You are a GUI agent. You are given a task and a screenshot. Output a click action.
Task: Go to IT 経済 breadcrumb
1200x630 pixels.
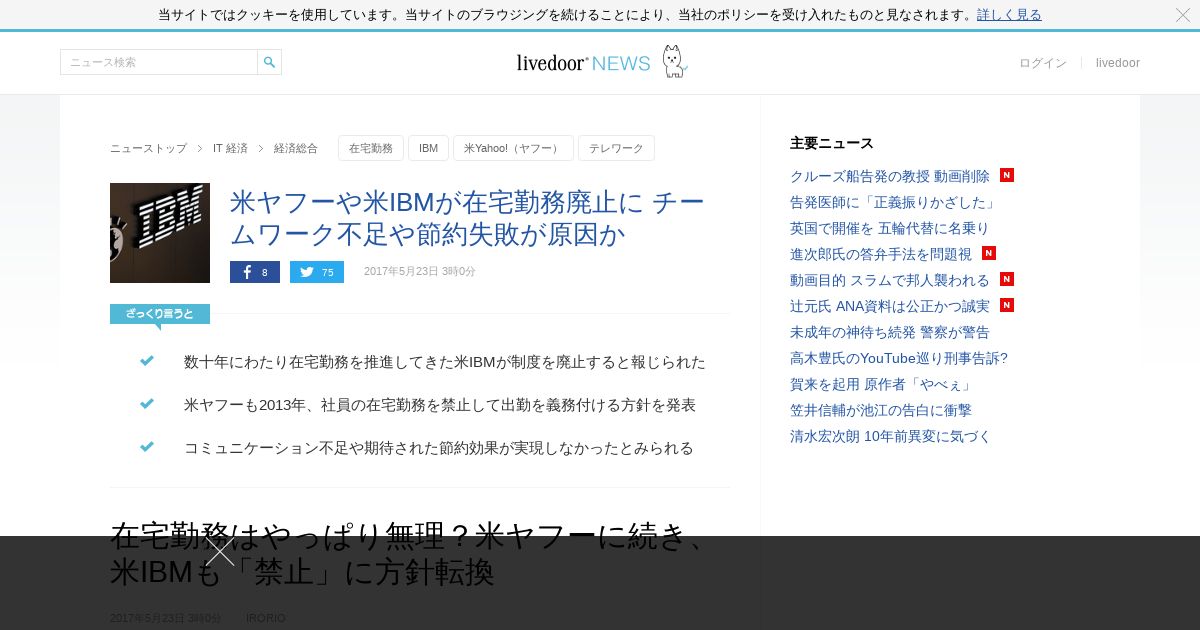click(x=230, y=148)
